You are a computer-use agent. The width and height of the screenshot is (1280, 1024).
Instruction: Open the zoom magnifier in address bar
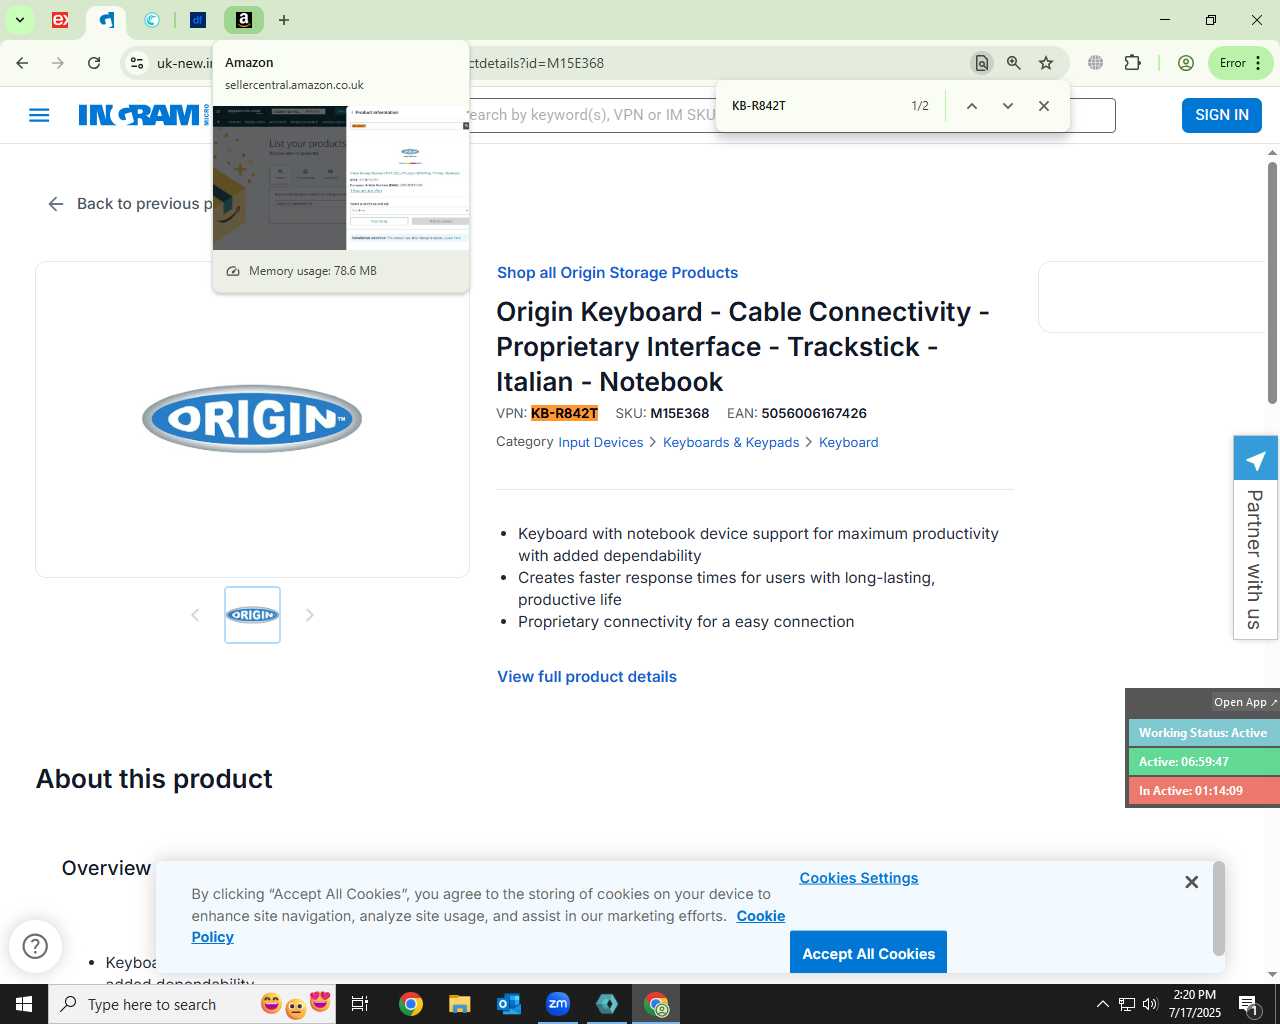(1014, 63)
